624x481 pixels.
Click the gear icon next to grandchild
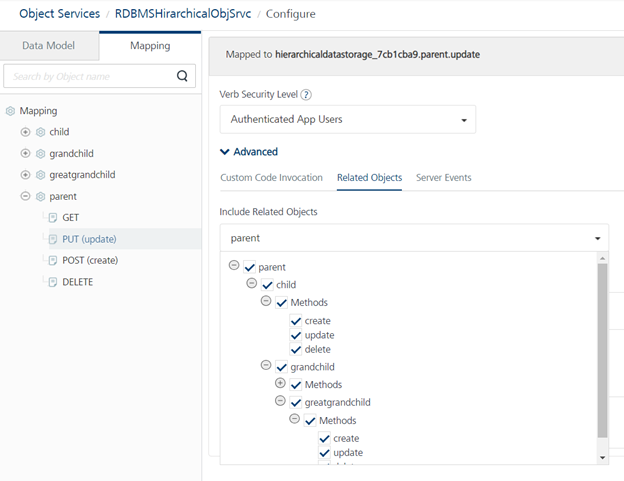tap(40, 153)
